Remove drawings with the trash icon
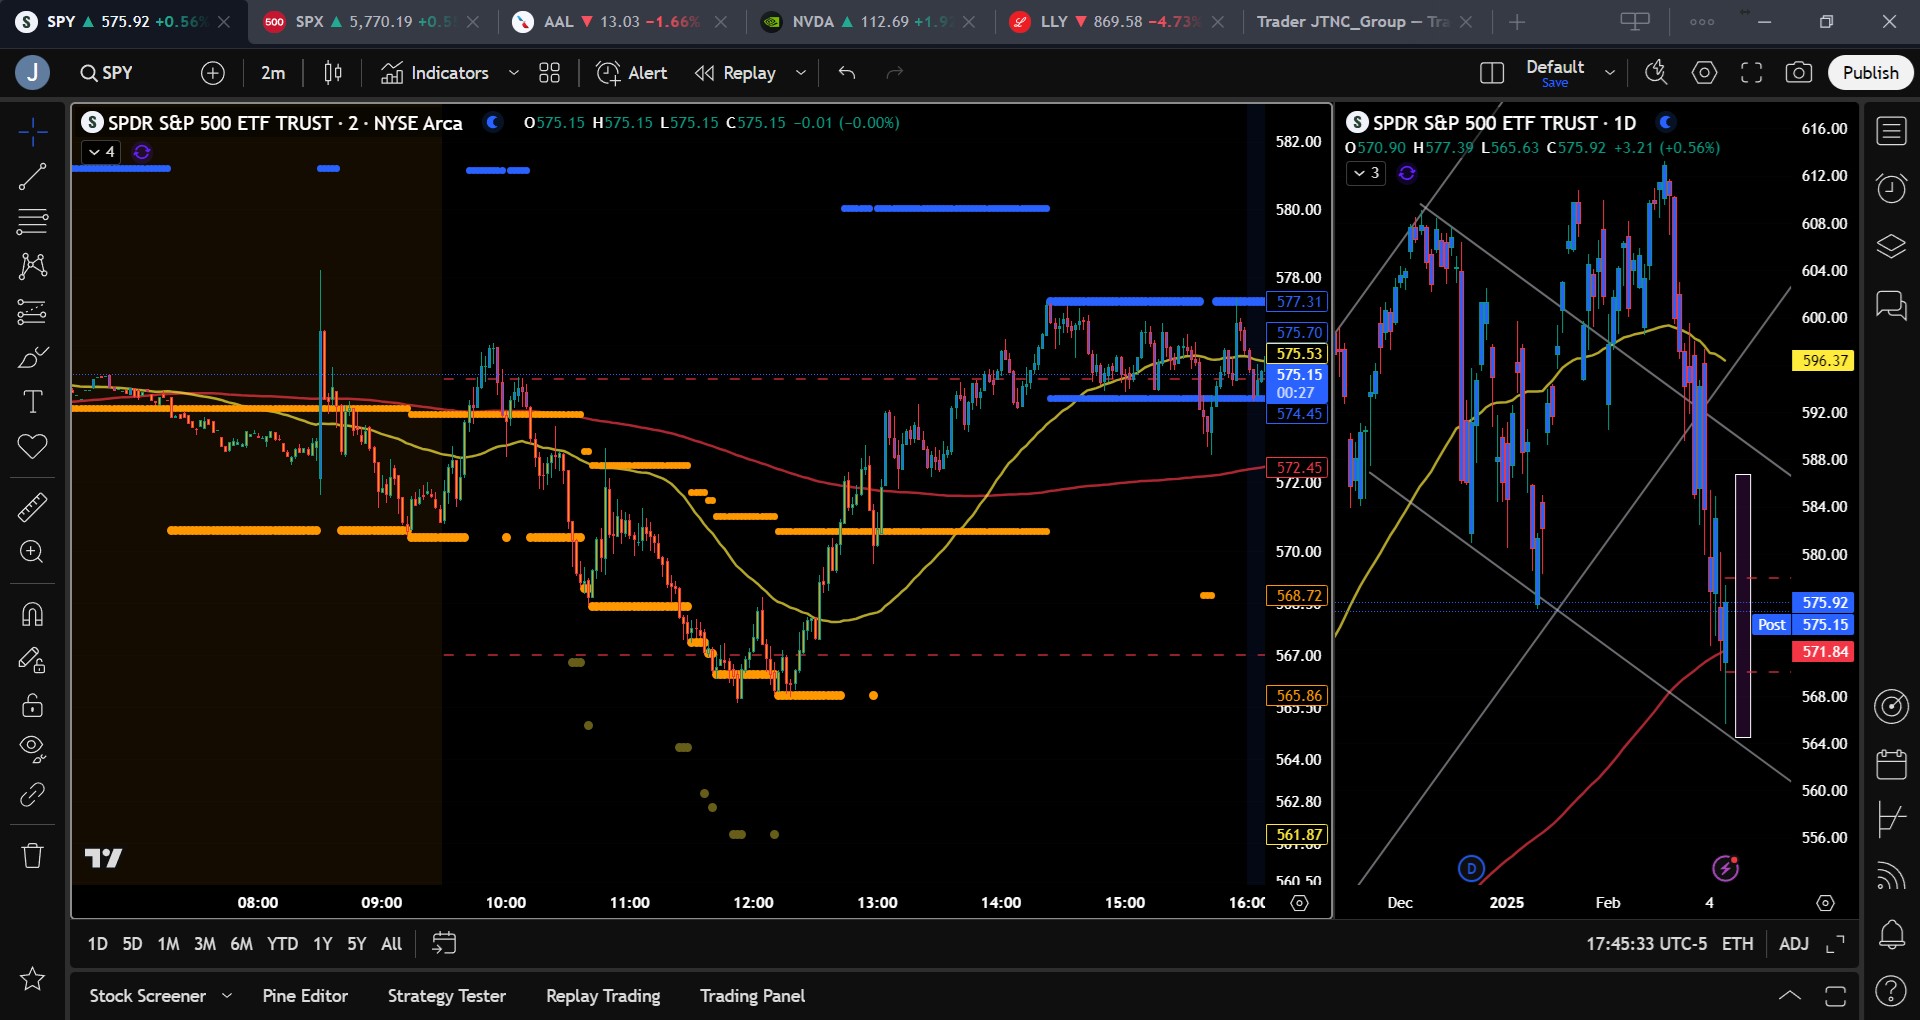 coord(32,856)
